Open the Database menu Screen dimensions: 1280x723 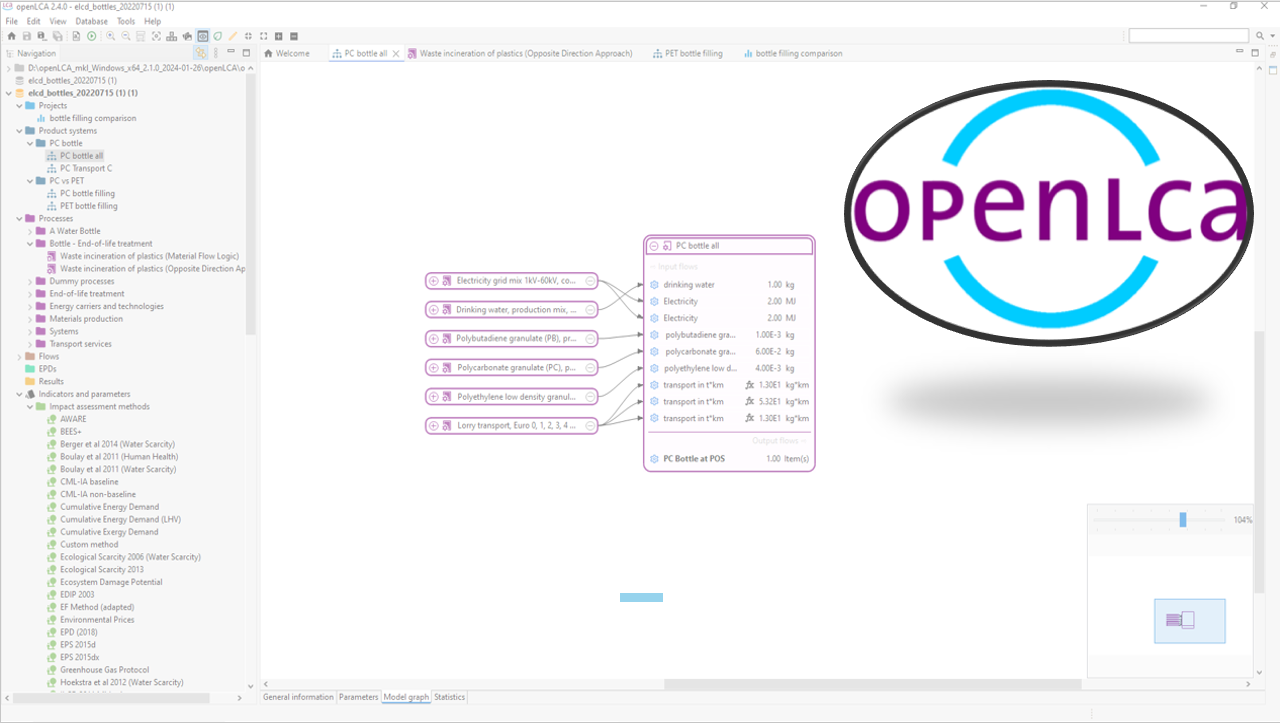pos(91,21)
